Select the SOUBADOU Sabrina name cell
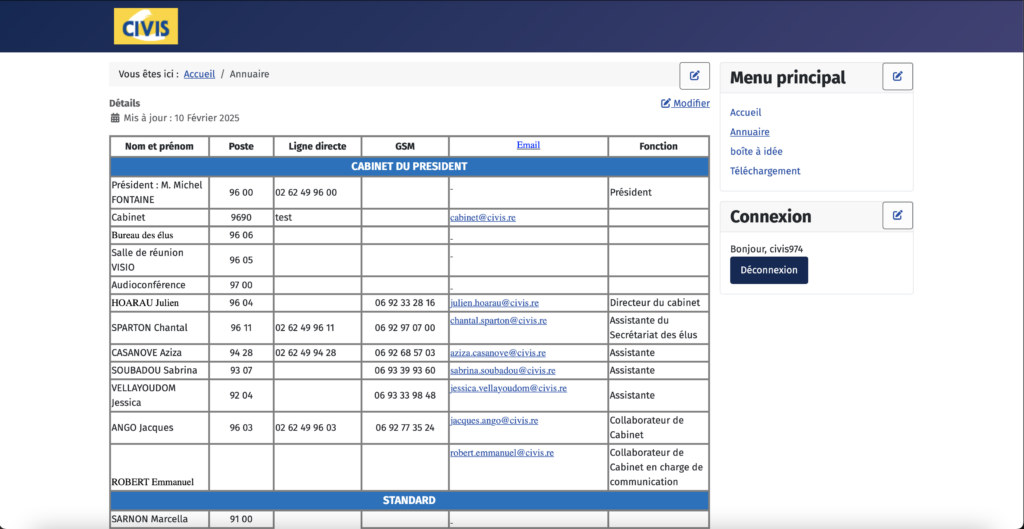Screen dimensions: 1024x529 [x=159, y=370]
